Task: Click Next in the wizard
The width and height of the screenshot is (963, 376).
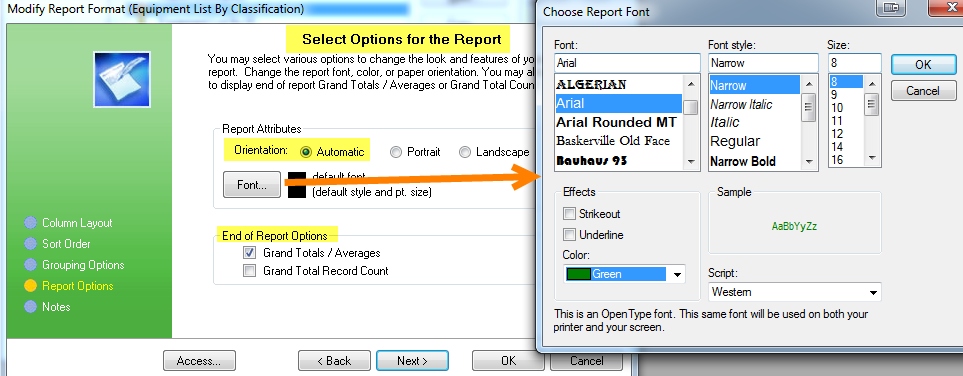Action: [x=412, y=361]
